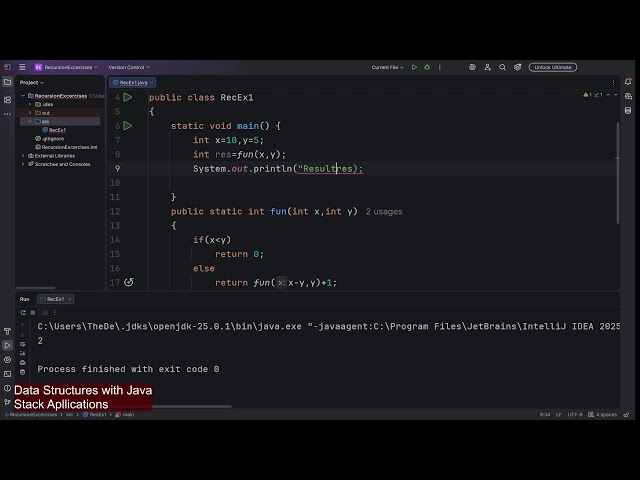Image resolution: width=640 pixels, height=480 pixels.
Task: Open the Structure tool window icon
Action: pos(7,100)
